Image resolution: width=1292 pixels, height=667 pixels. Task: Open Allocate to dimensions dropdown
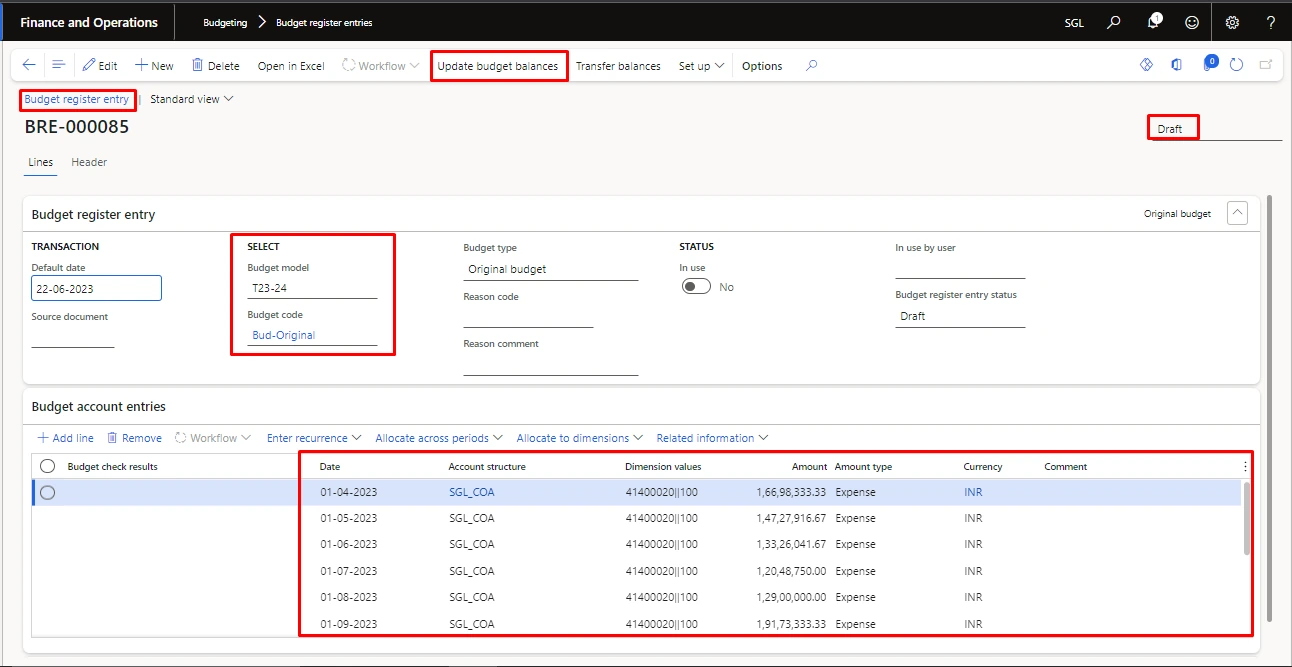tap(579, 438)
